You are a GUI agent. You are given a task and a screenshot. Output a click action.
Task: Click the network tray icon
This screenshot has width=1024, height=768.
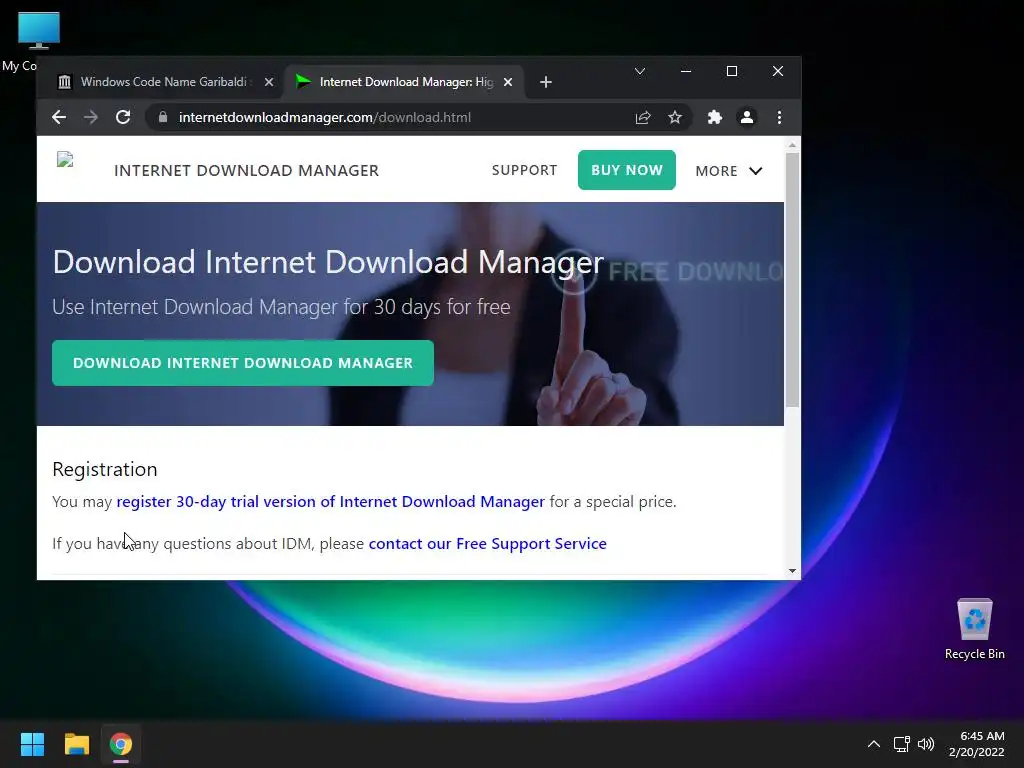click(902, 744)
